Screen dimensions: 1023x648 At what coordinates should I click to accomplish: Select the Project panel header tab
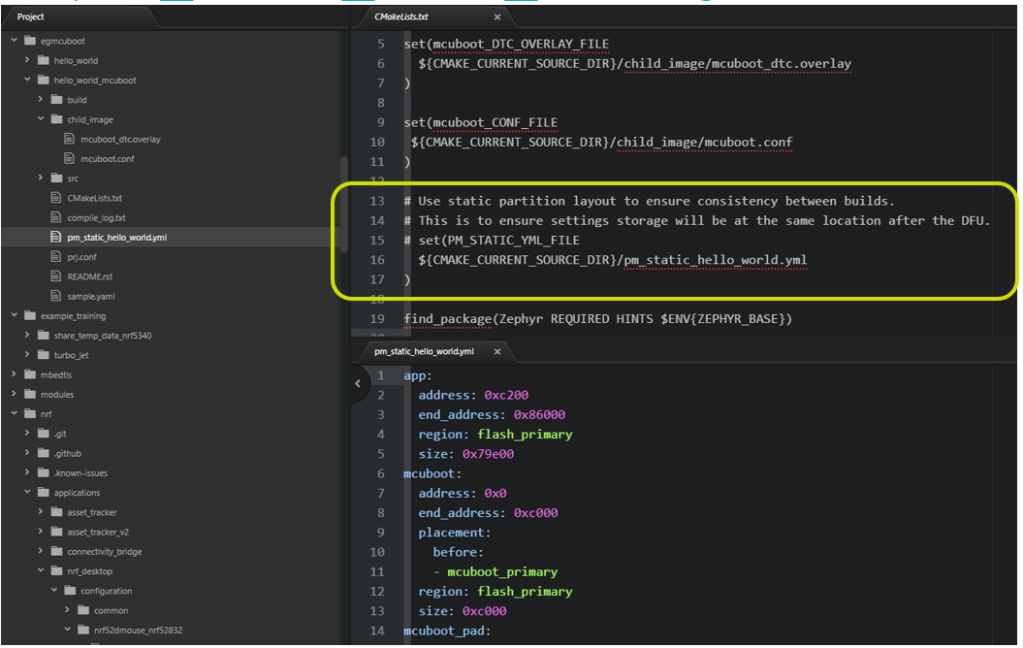31,17
